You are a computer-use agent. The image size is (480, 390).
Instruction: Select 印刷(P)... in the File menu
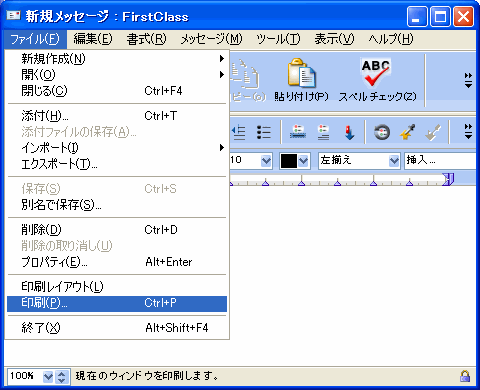click(x=117, y=303)
